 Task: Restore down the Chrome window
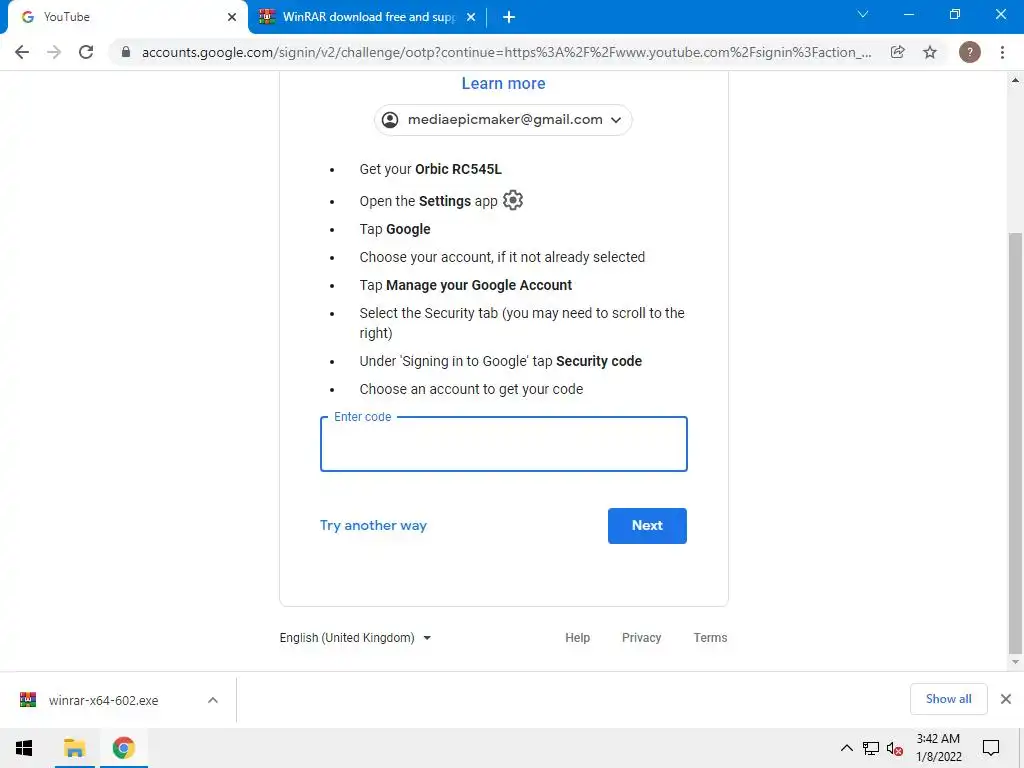(955, 14)
